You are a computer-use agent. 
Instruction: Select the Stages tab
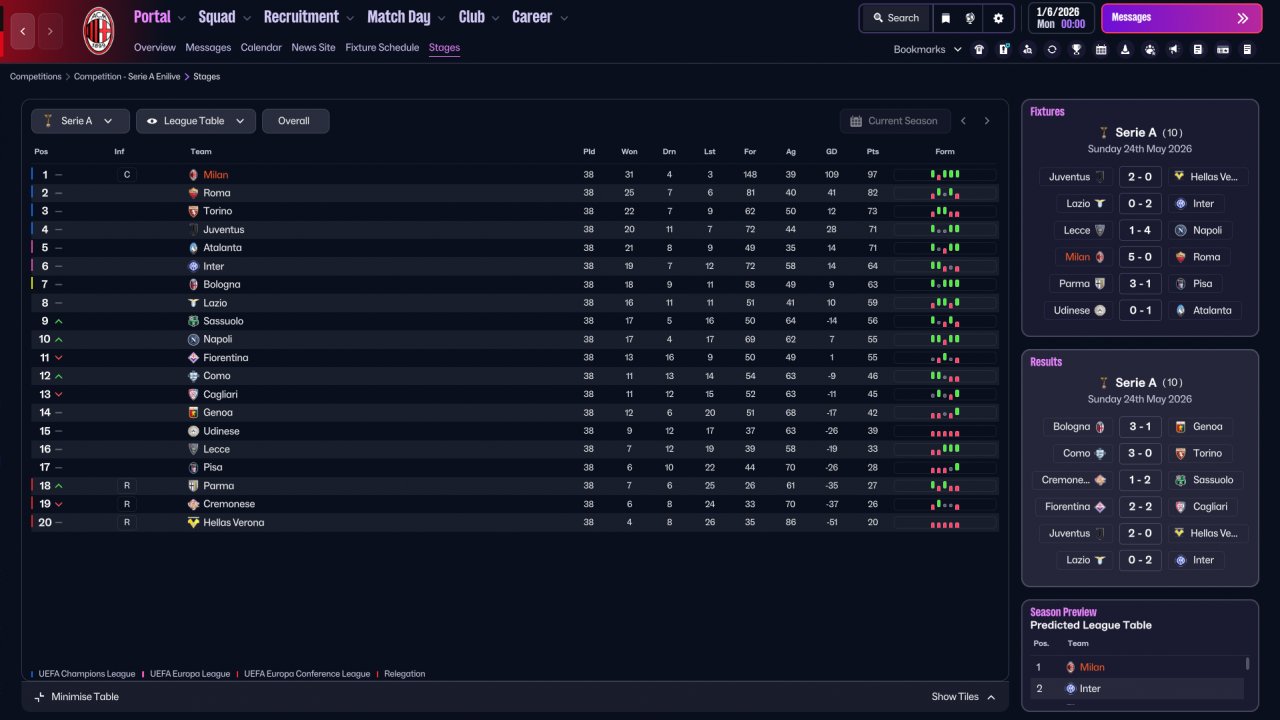click(444, 47)
